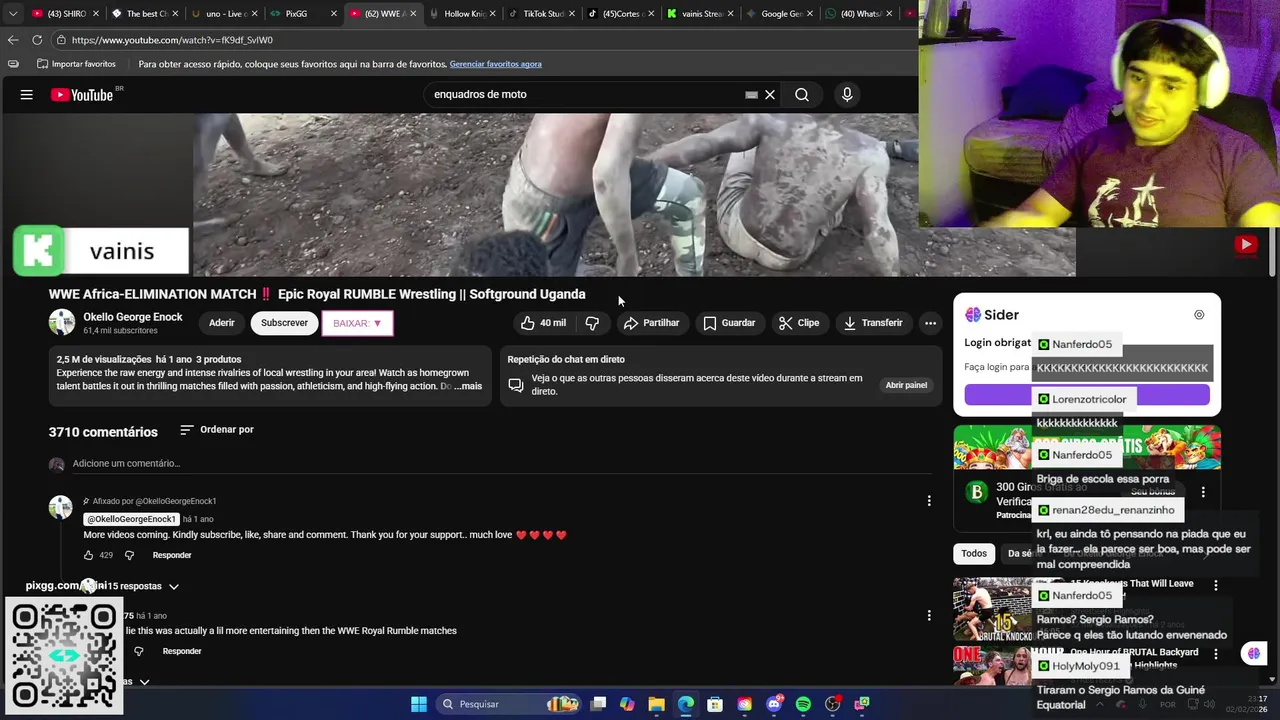Image resolution: width=1280 pixels, height=720 pixels.
Task: Open Importar favoritos bookmark item
Action: click(76, 64)
